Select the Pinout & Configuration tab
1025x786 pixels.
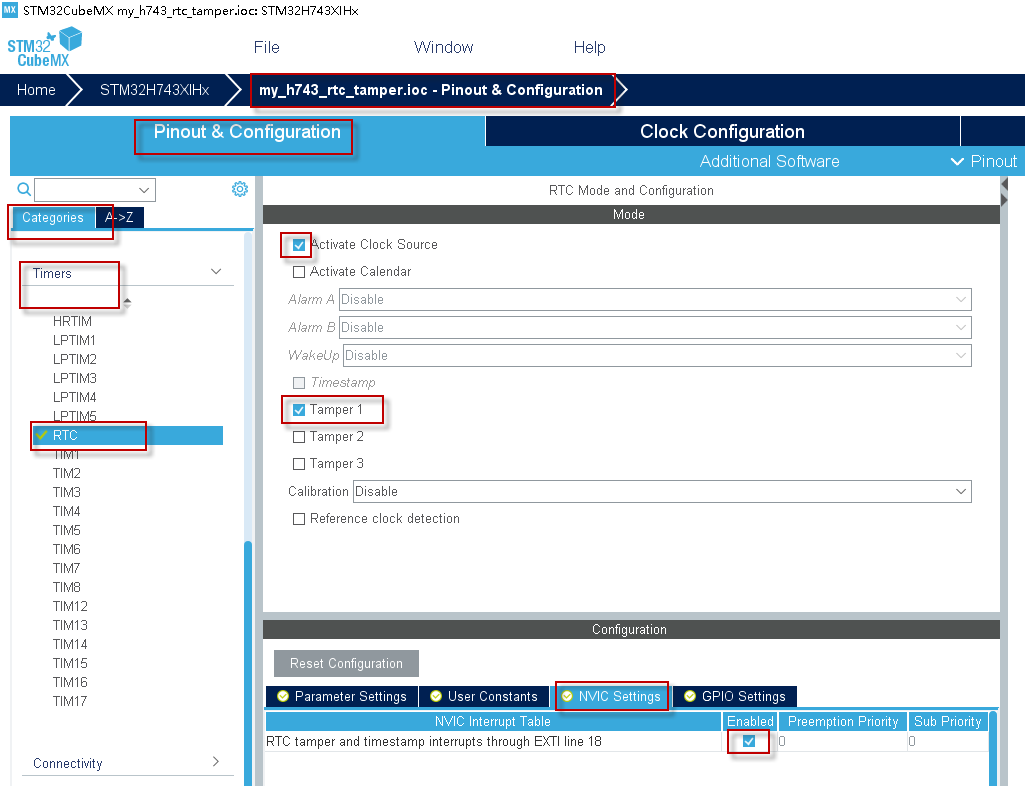247,131
